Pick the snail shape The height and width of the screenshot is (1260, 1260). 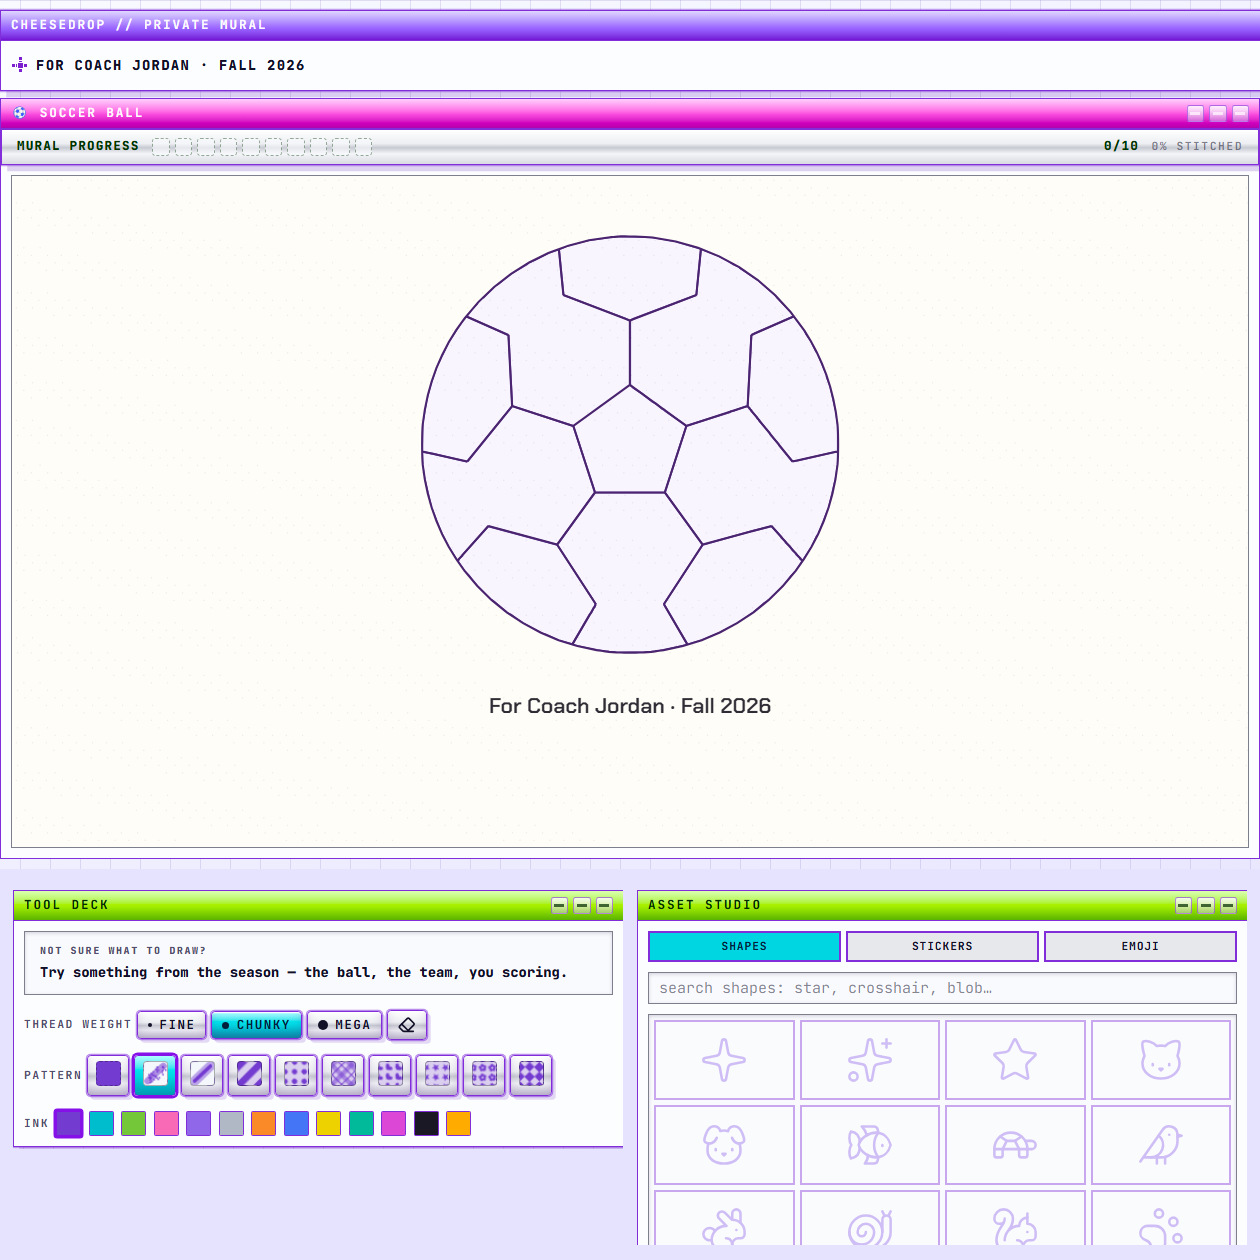tap(870, 1219)
